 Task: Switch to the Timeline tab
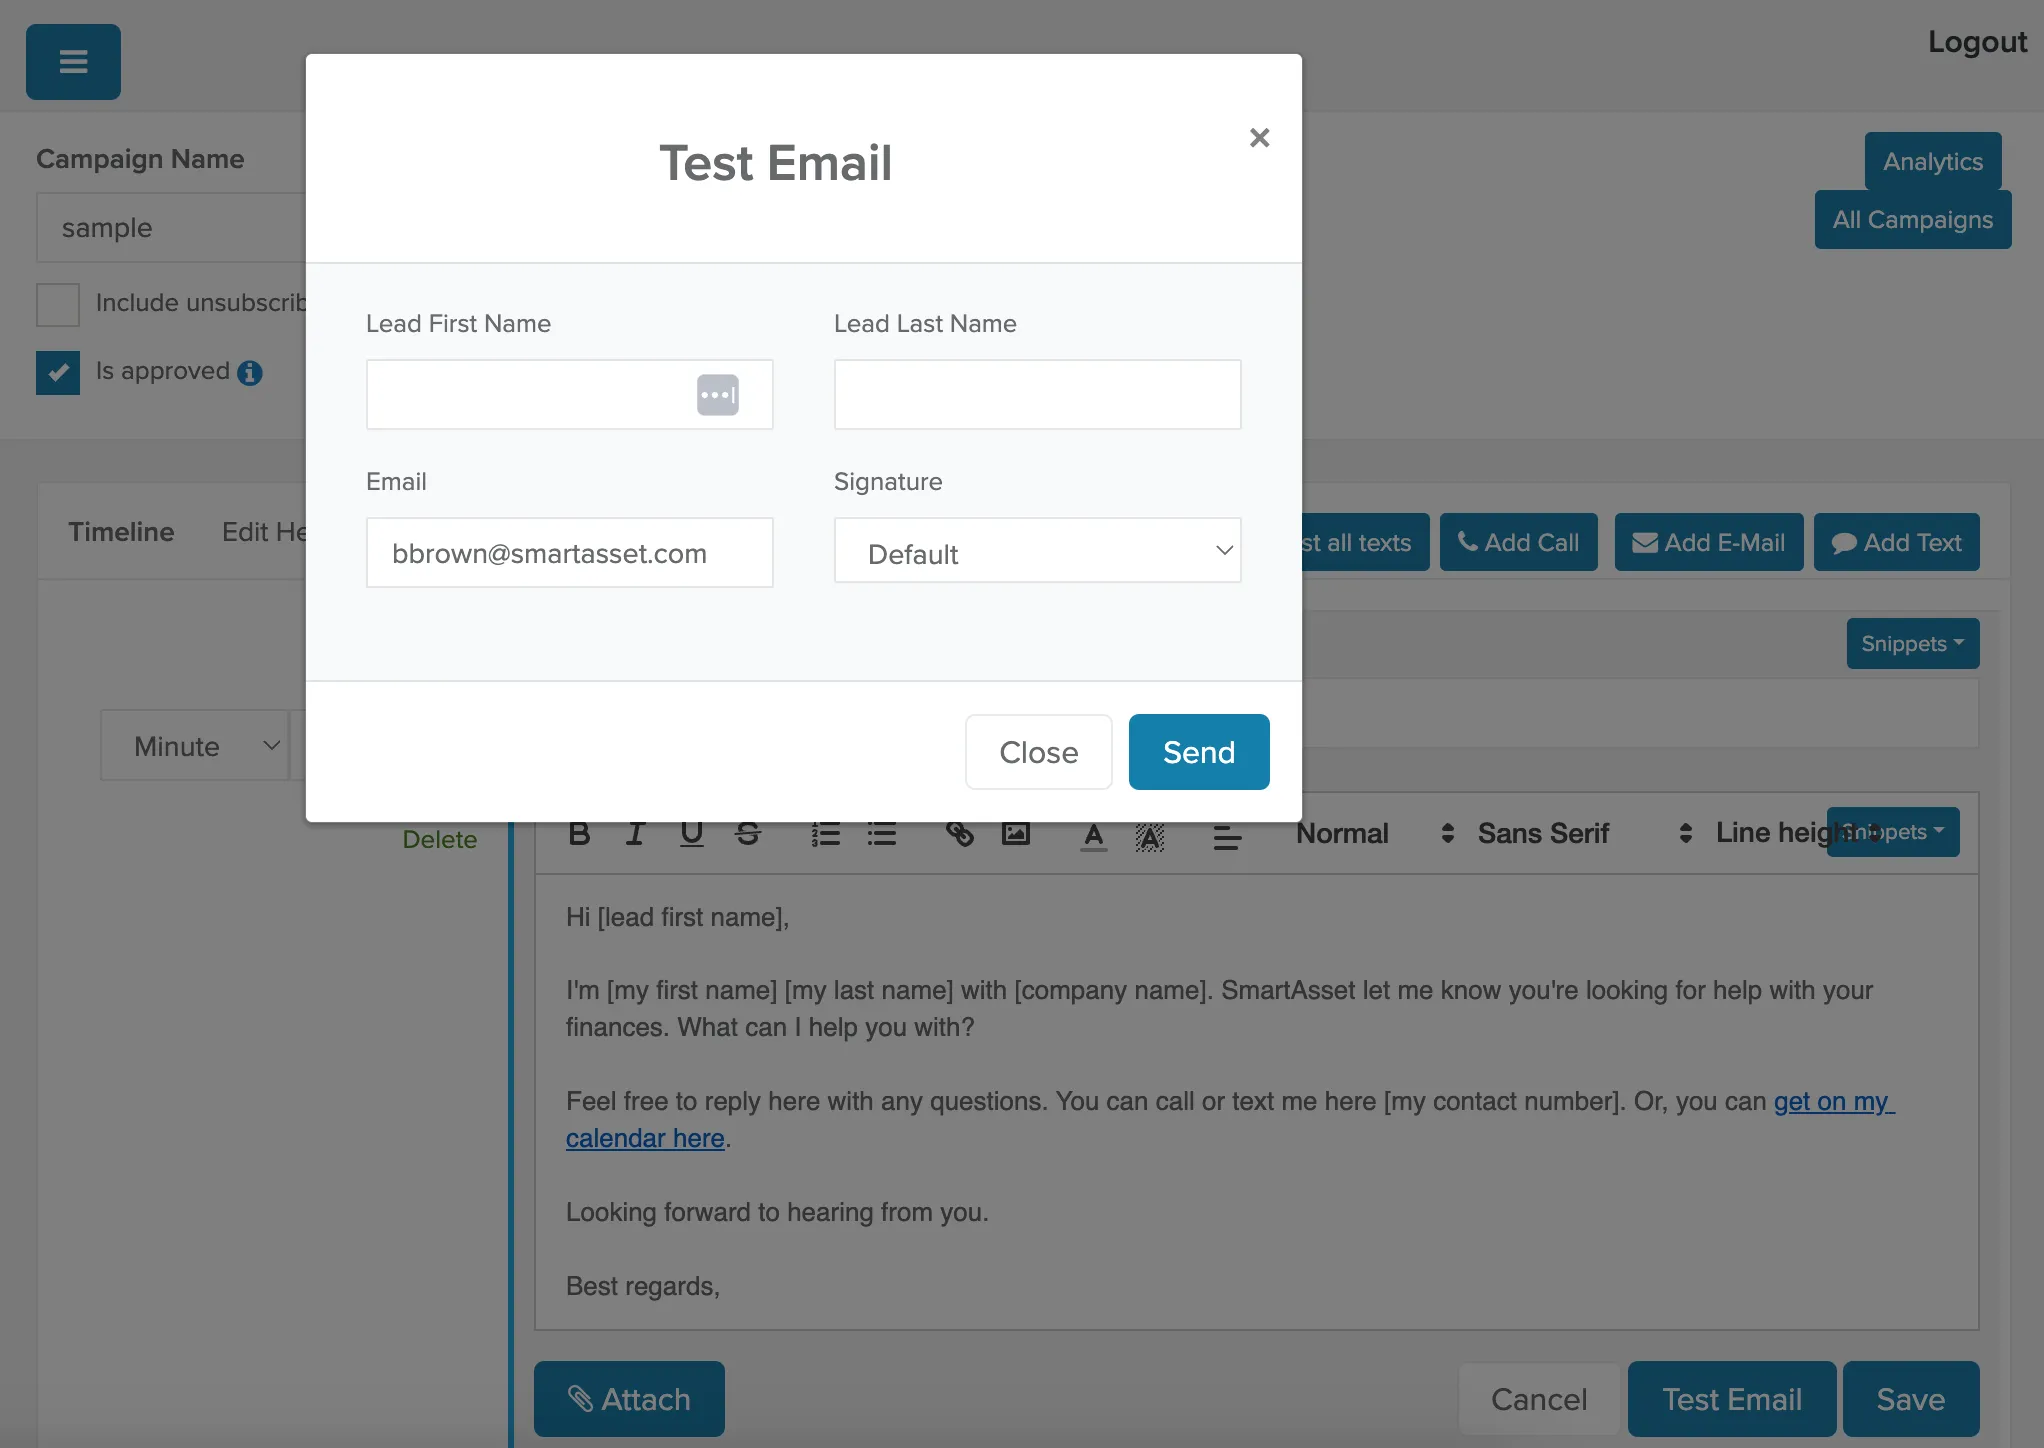click(121, 532)
